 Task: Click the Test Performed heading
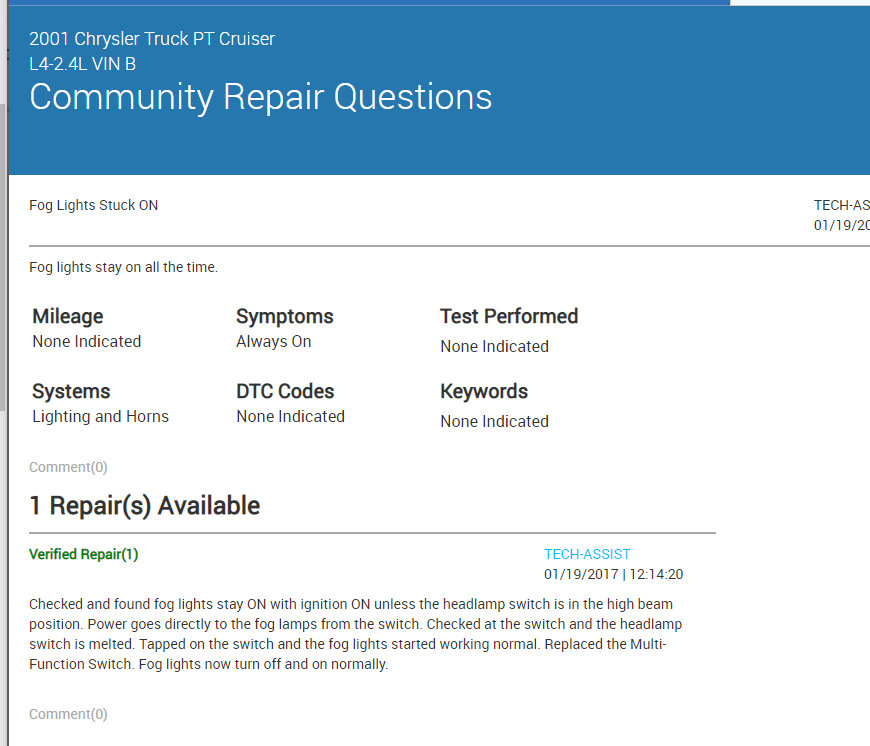[509, 316]
